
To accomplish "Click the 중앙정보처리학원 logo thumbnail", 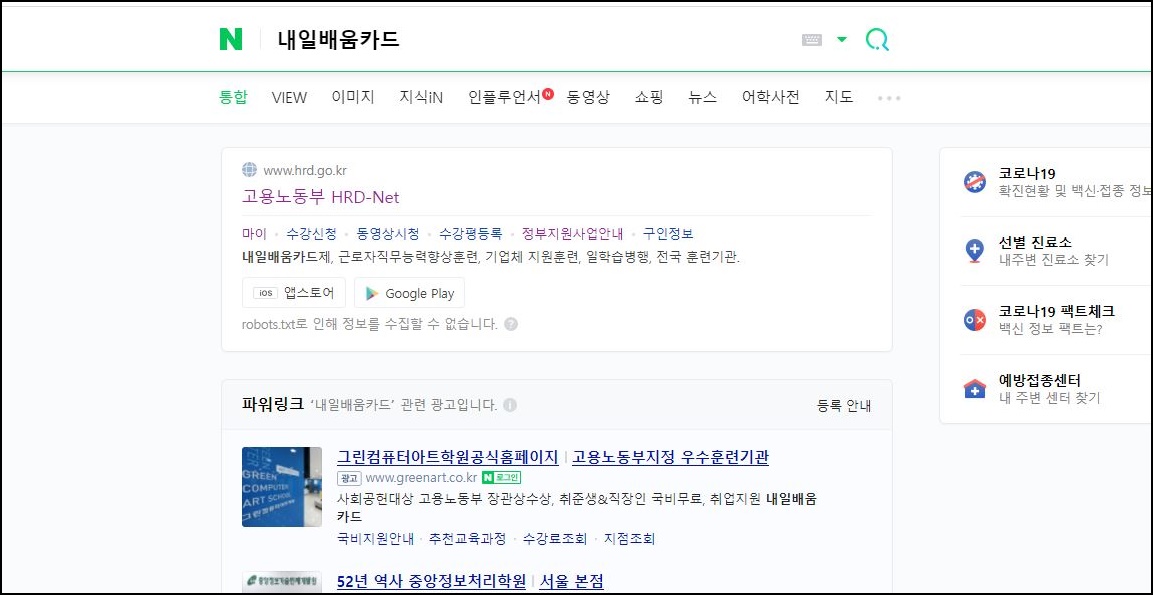I will (x=282, y=582).
